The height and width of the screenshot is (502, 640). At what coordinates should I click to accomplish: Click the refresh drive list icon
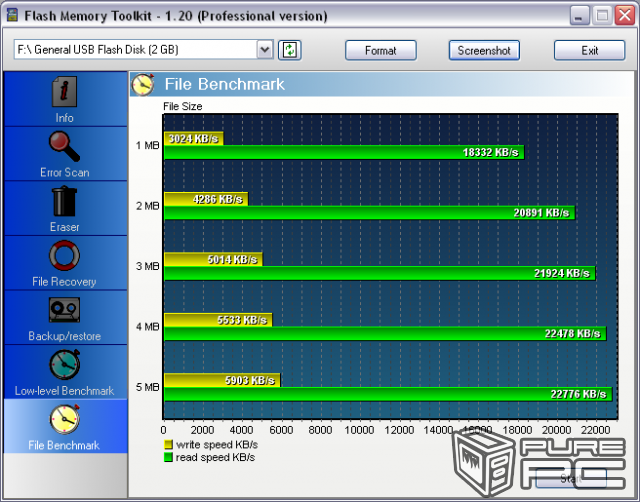(290, 50)
